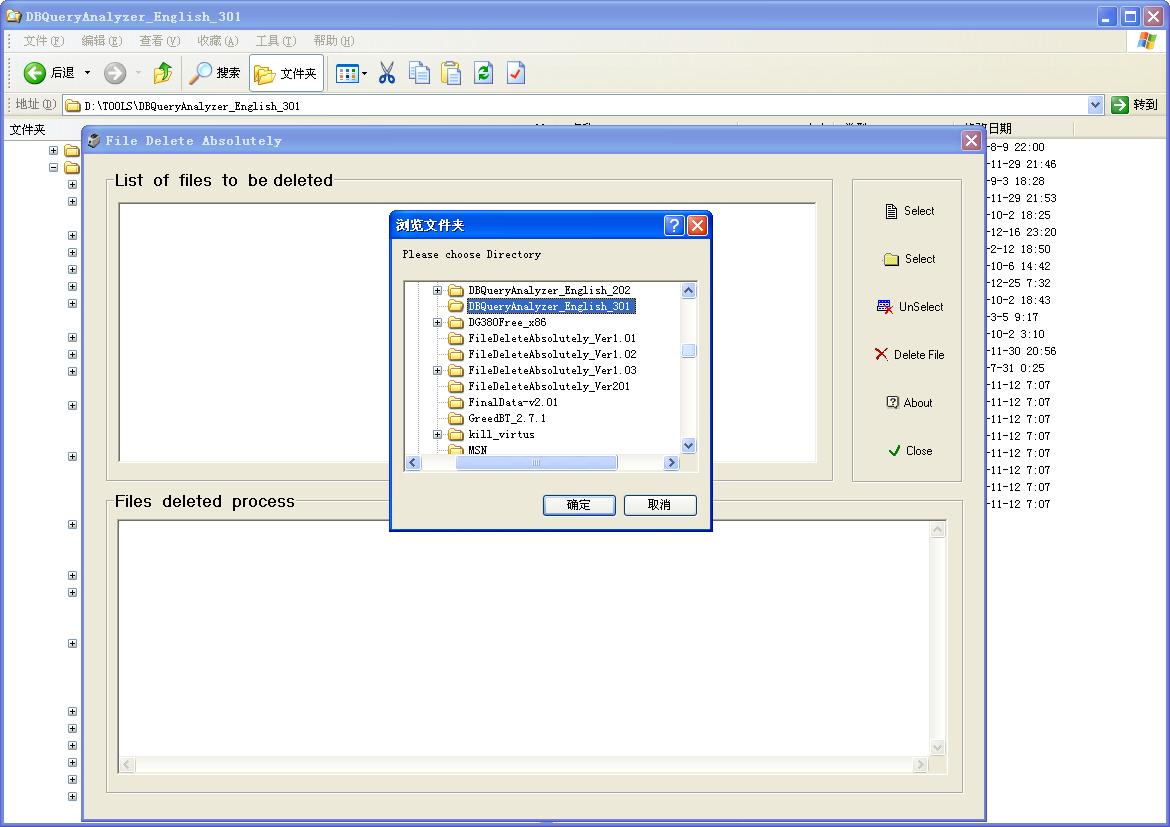This screenshot has width=1170, height=827.
Task: Click the Paste clipboard icon
Action: [451, 72]
